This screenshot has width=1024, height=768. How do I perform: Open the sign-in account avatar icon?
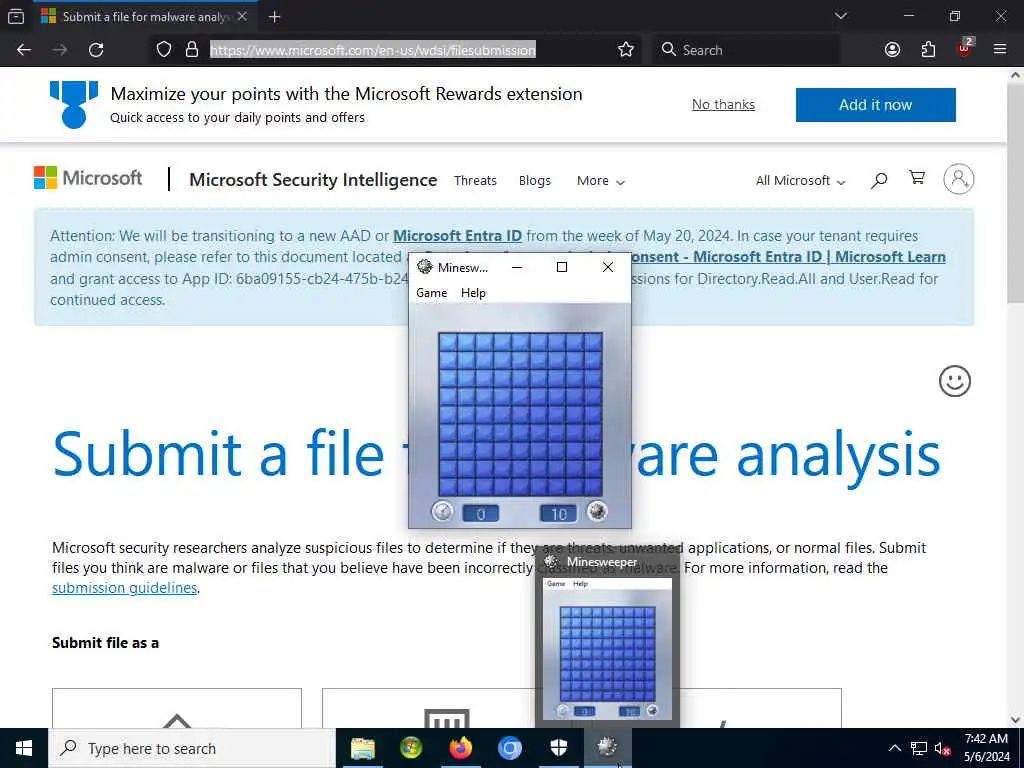[x=959, y=178]
